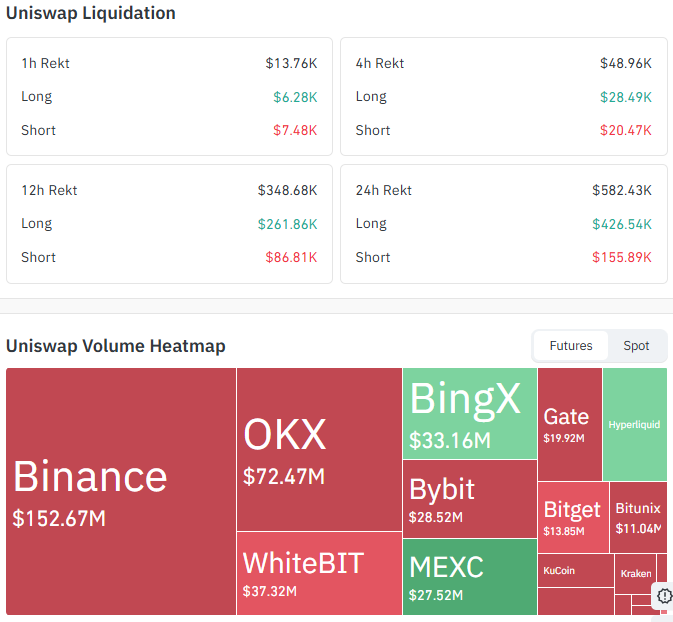
Task: Select the WhiteBIT $37.32M tile
Action: (319, 573)
